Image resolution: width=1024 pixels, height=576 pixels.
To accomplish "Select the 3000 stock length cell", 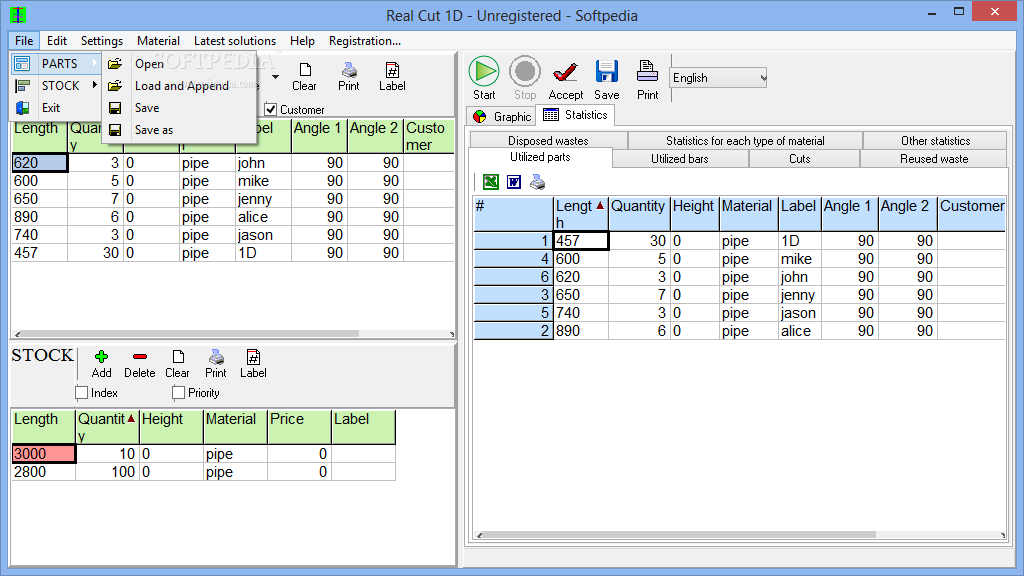I will click(44, 454).
